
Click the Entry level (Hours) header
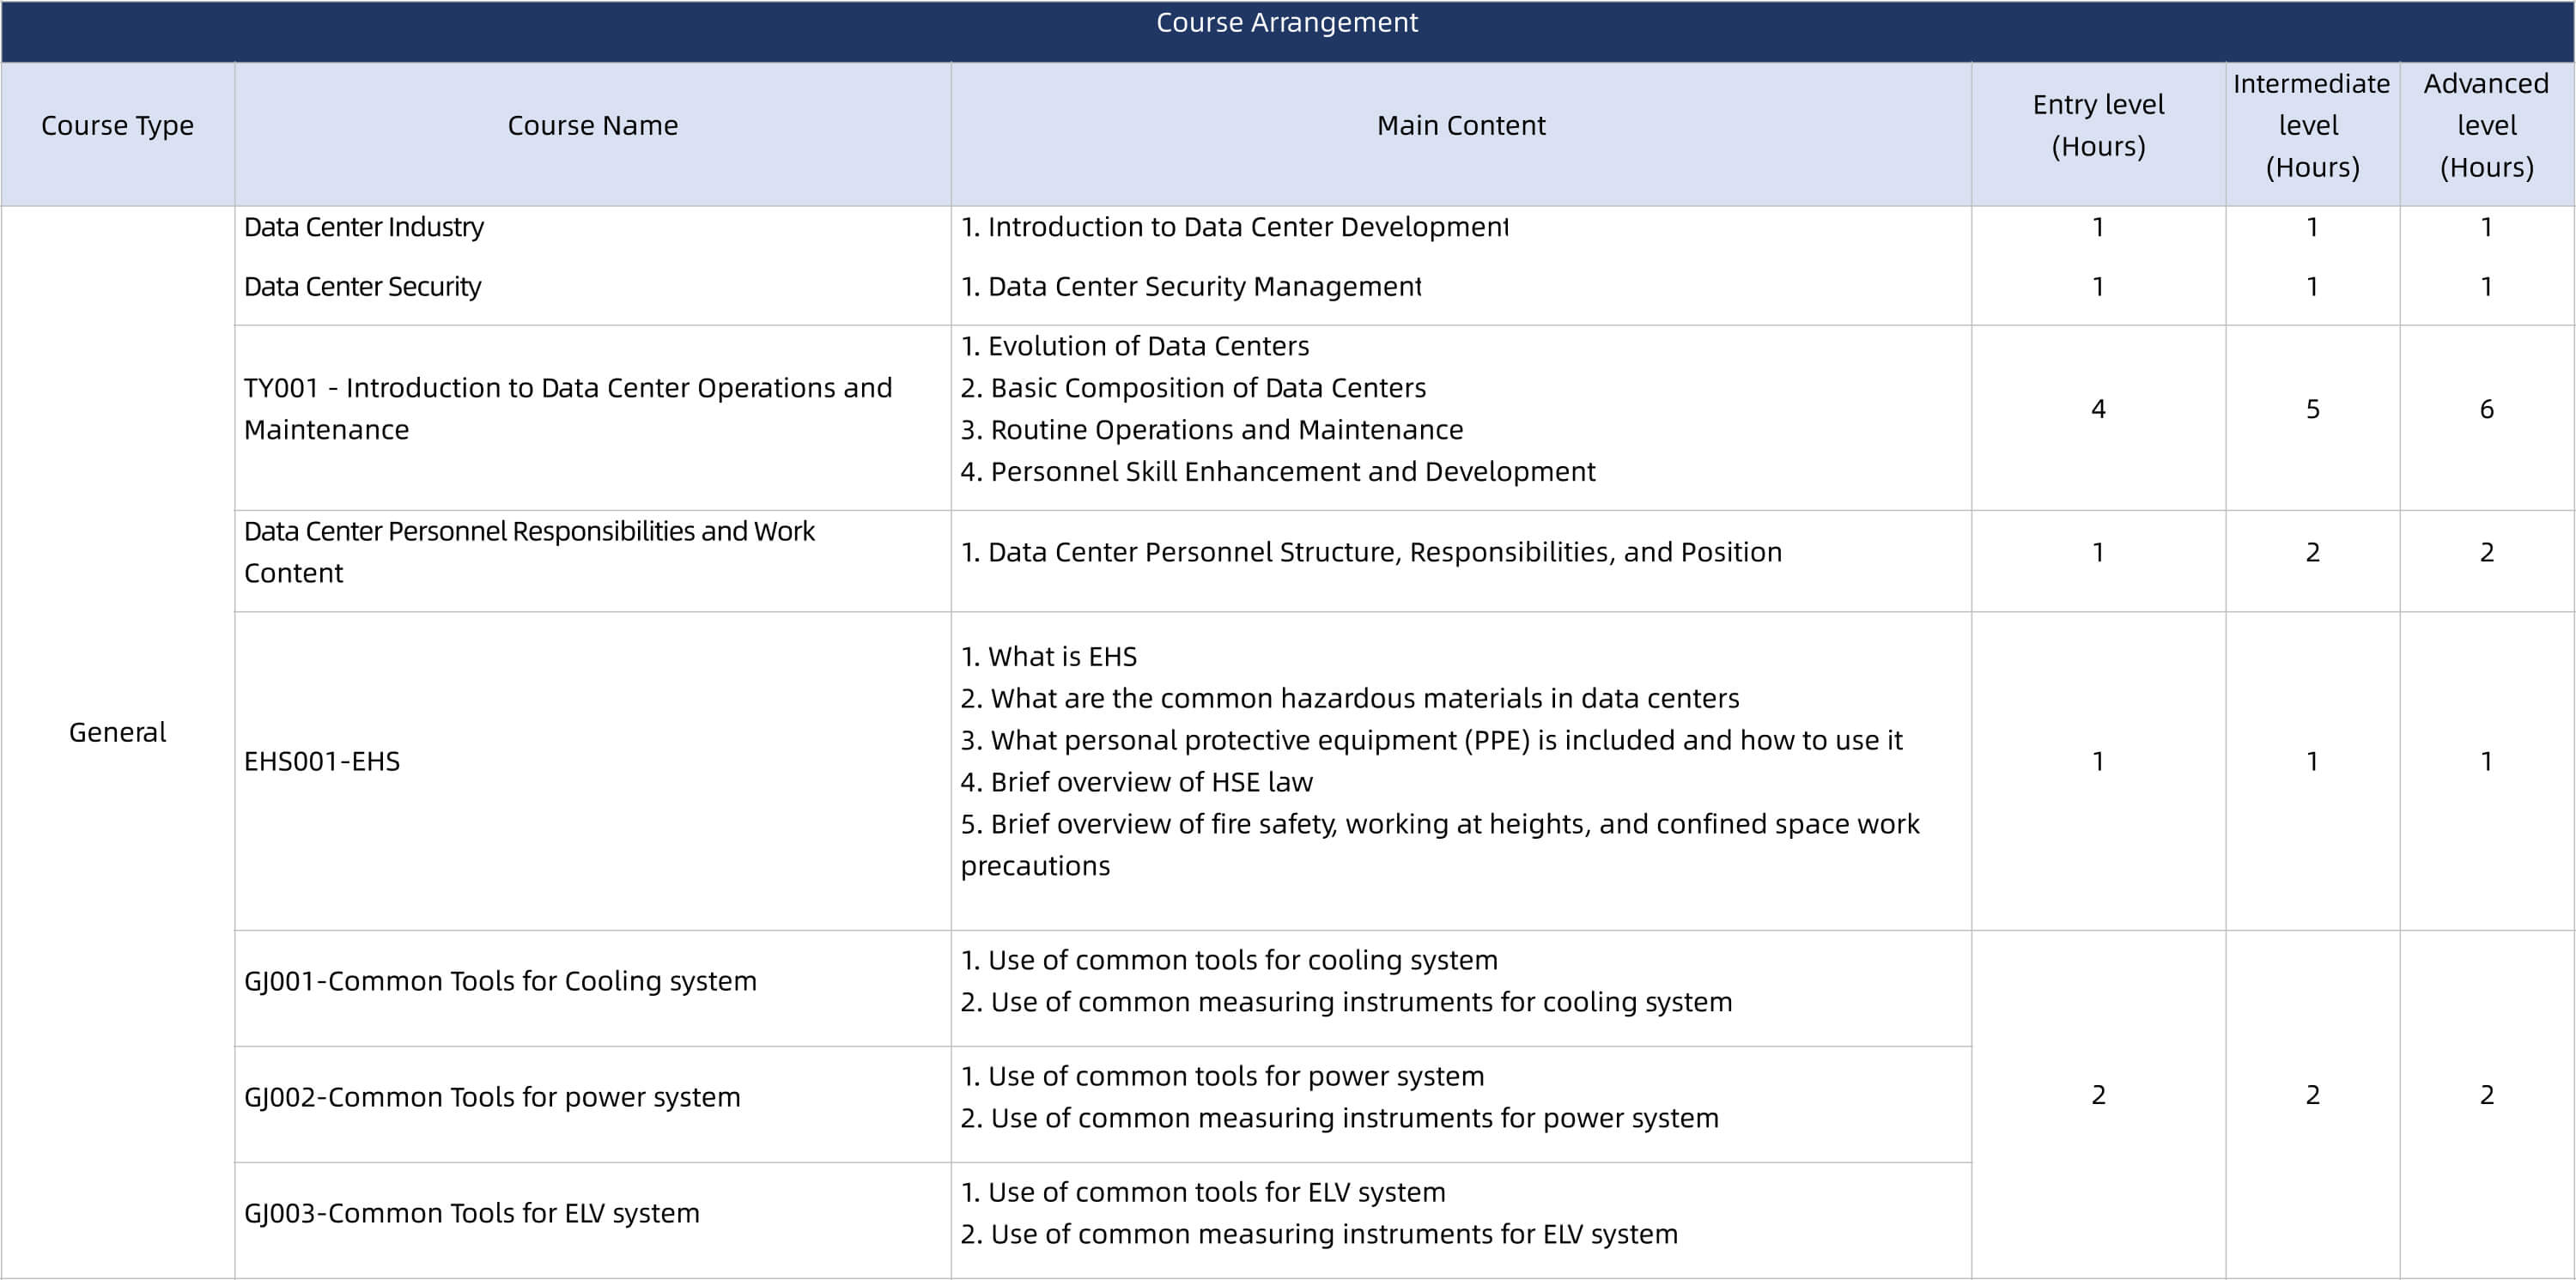(2097, 126)
